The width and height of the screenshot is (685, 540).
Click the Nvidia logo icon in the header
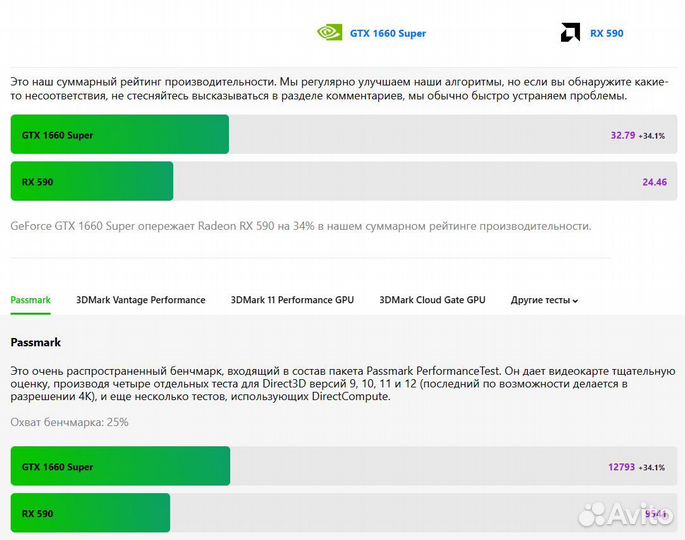point(330,32)
